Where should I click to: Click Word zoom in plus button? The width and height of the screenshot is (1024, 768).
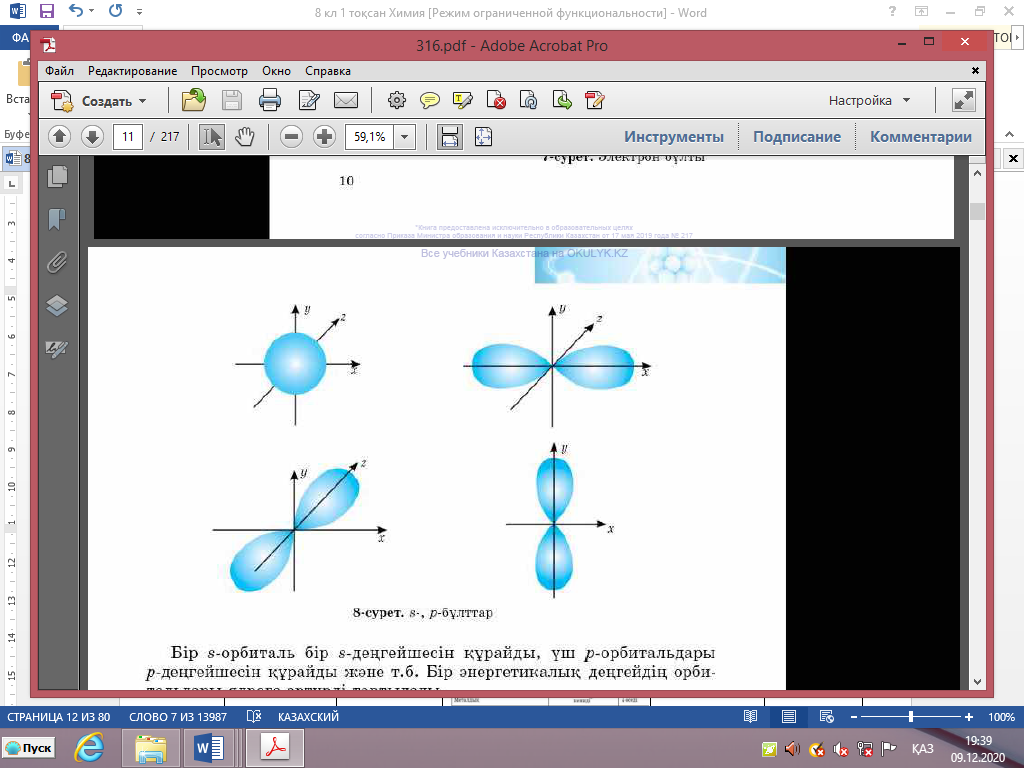[x=969, y=717]
